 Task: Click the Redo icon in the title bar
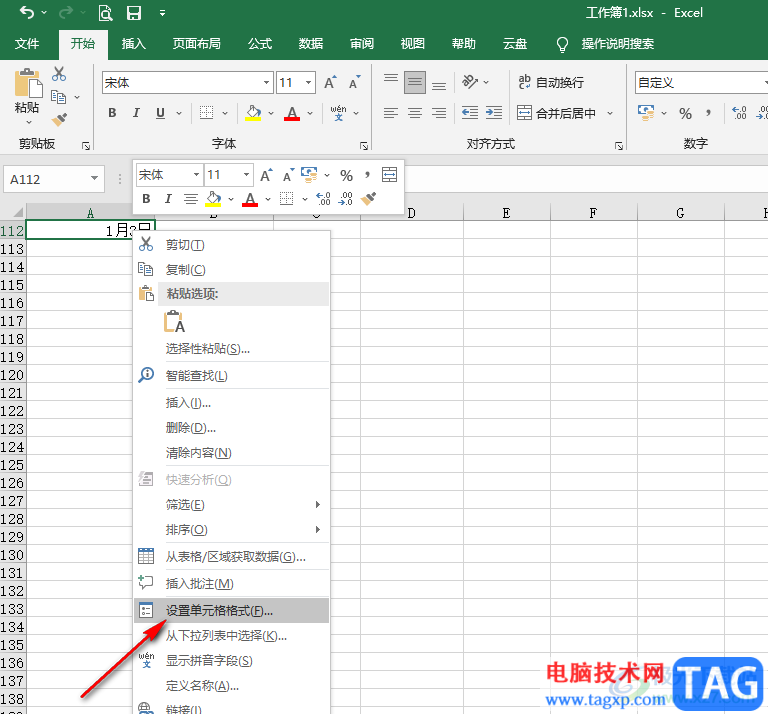[66, 12]
